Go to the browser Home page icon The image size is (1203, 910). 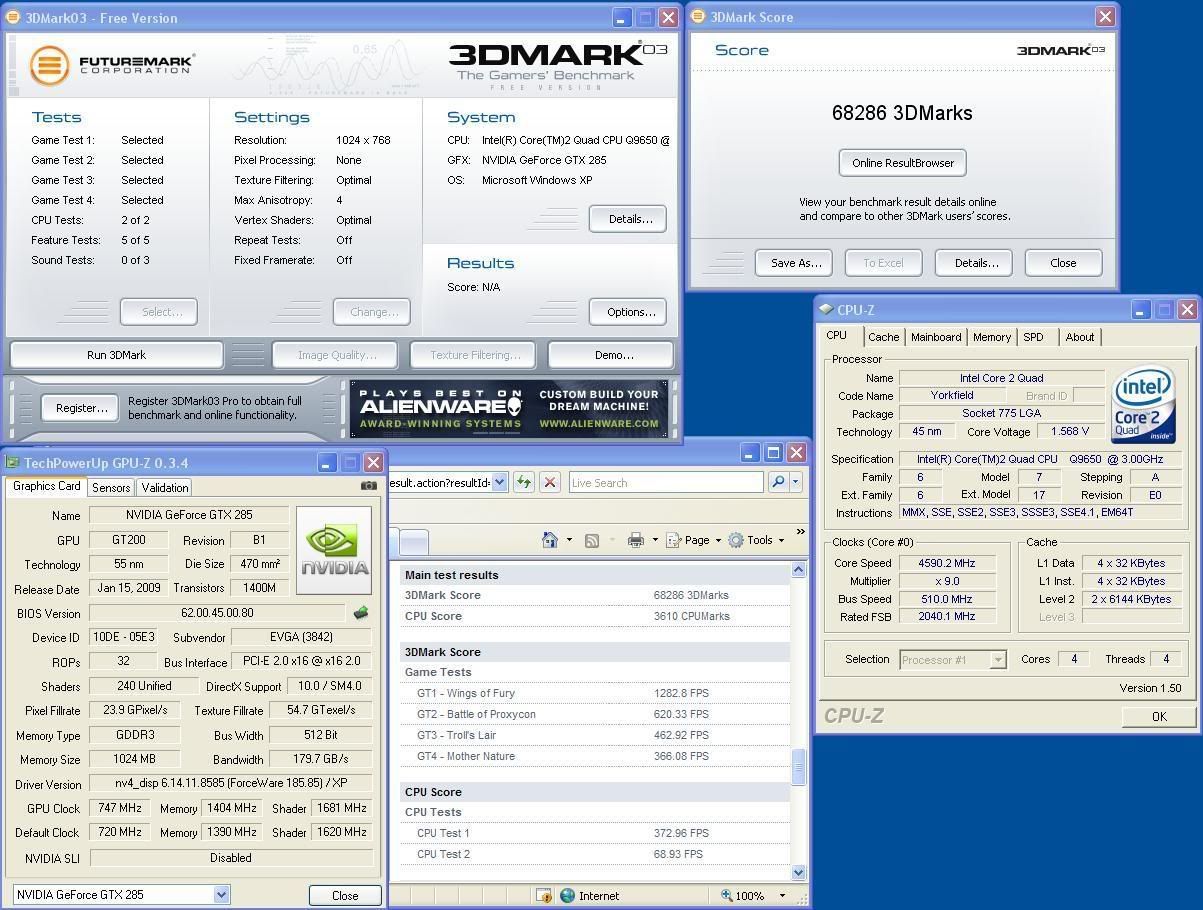tap(549, 540)
